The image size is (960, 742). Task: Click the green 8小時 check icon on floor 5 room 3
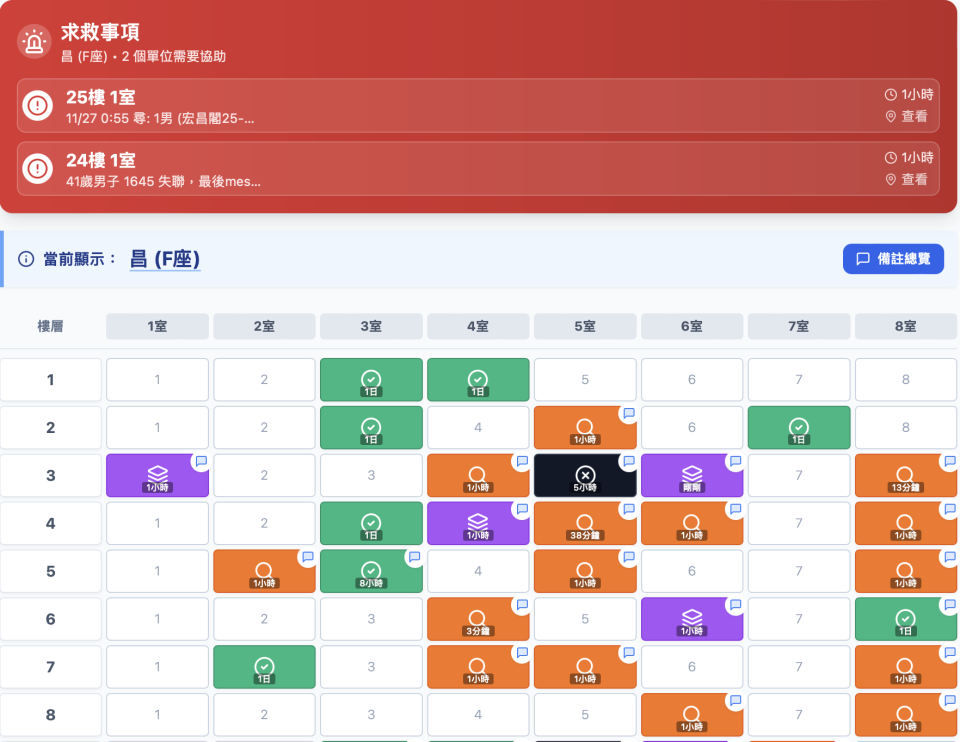(371, 571)
